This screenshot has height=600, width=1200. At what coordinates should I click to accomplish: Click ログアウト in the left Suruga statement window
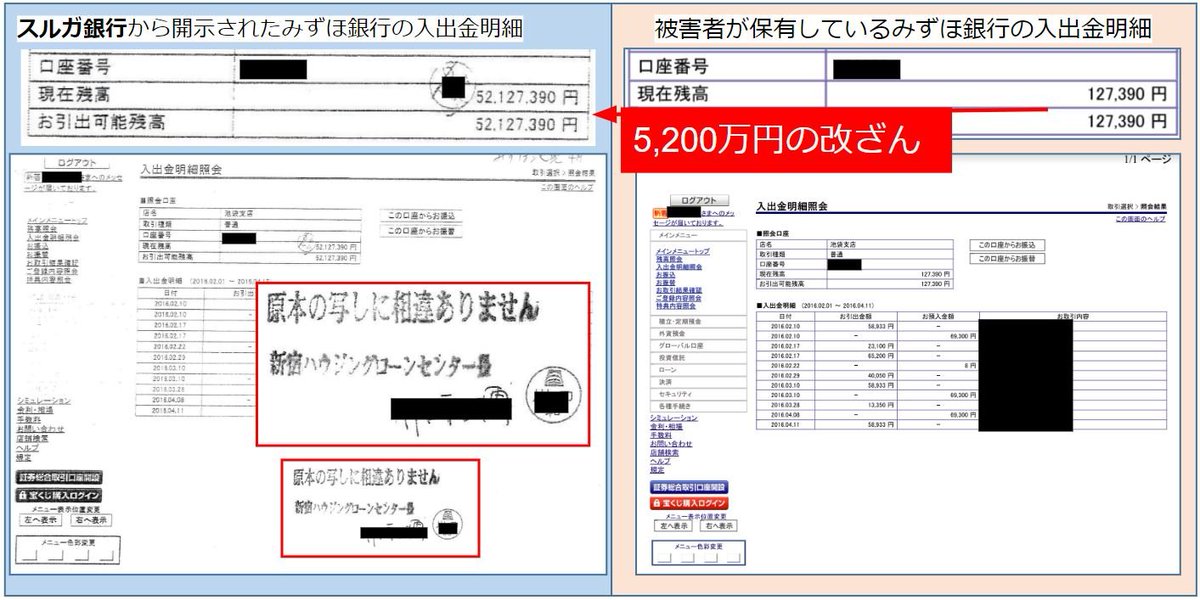(x=76, y=163)
